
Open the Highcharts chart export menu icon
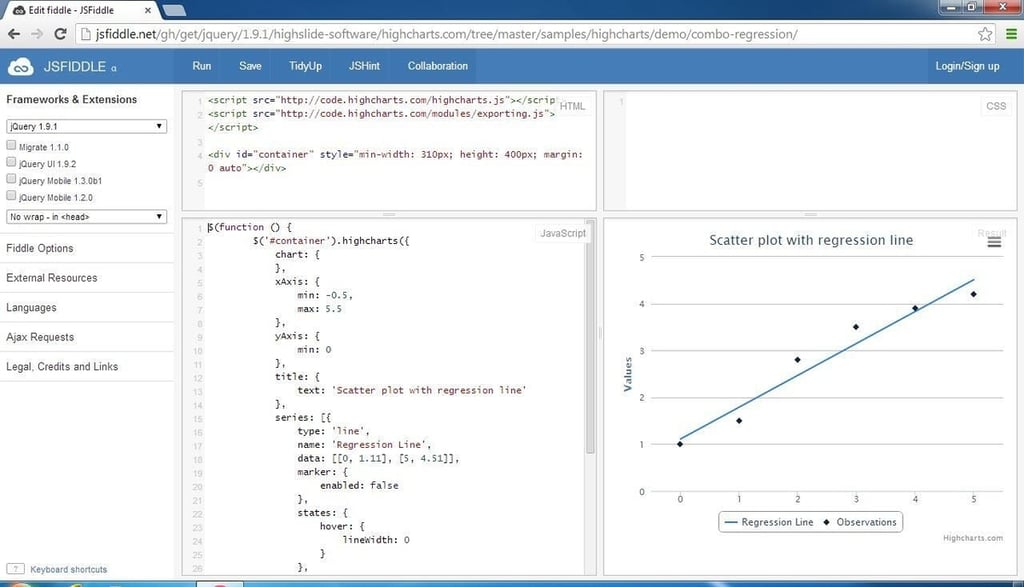click(994, 242)
